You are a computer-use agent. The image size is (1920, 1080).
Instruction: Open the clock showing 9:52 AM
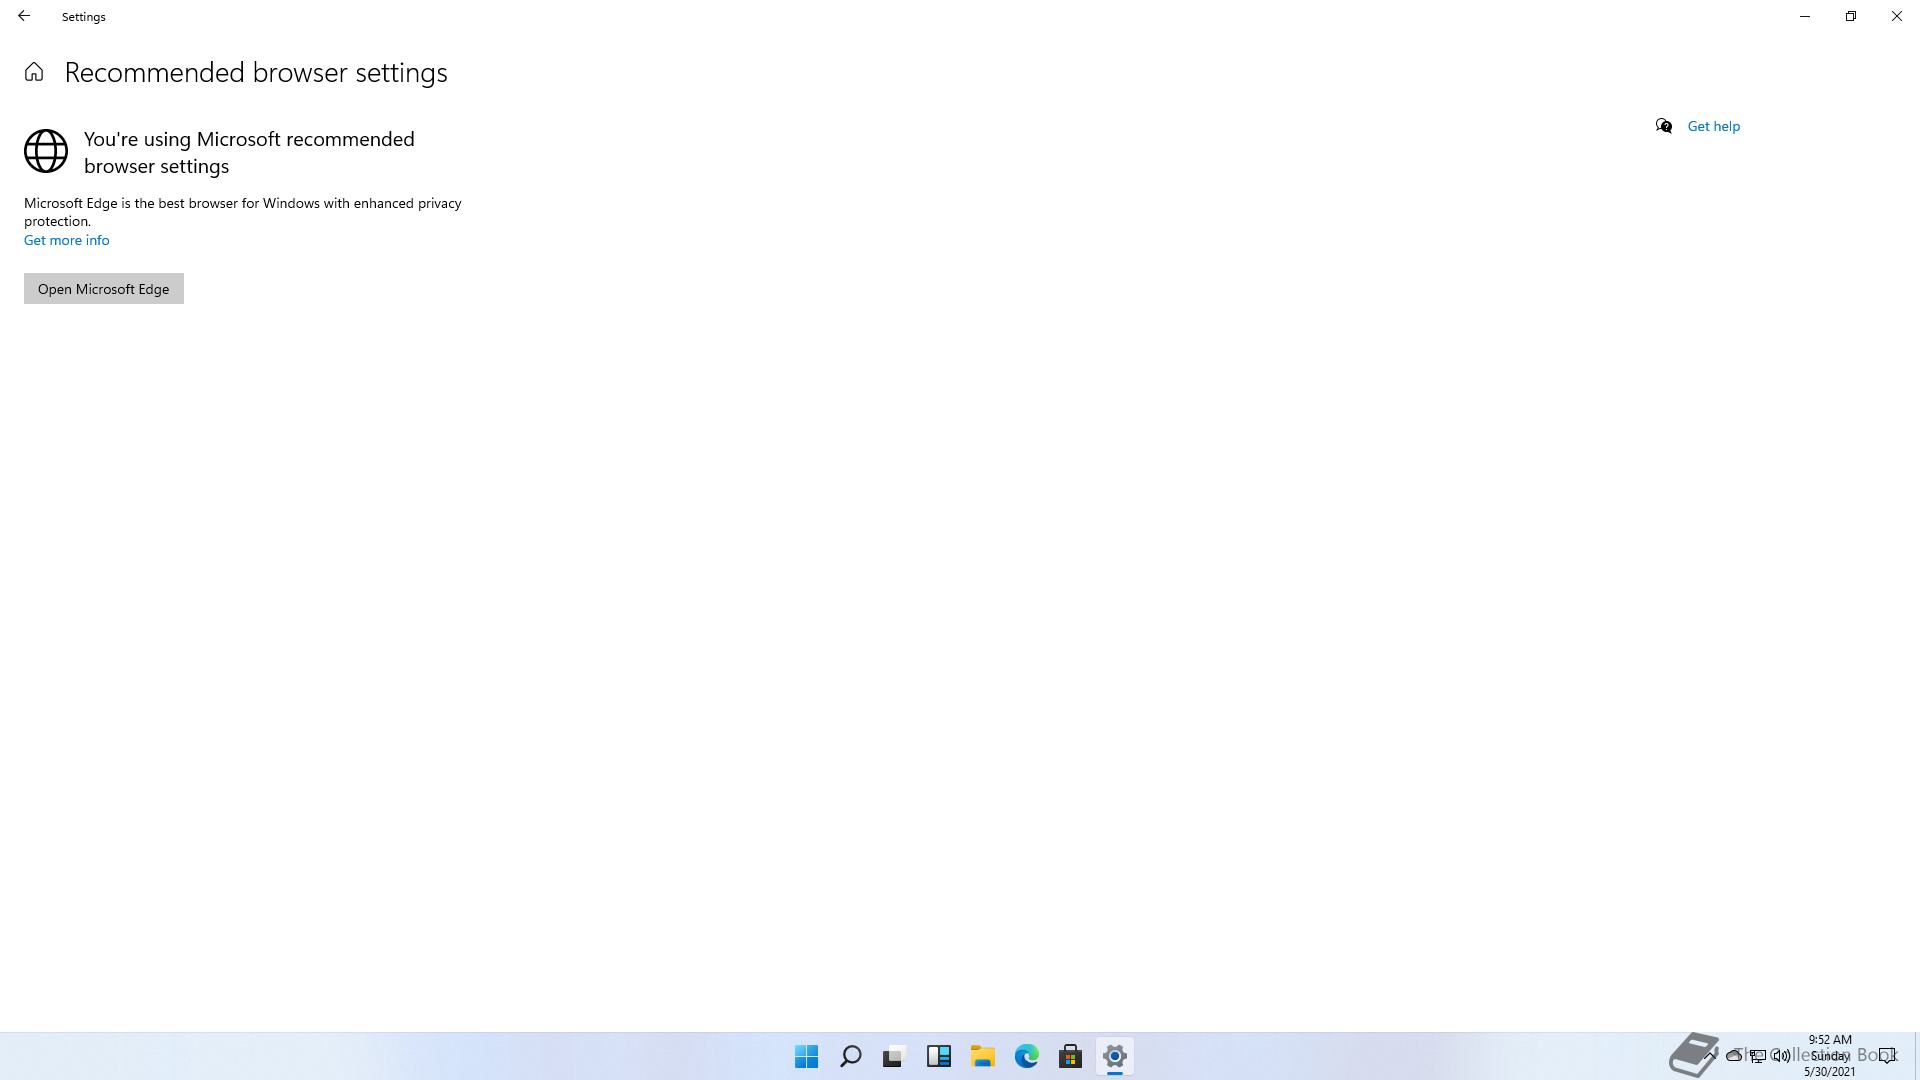click(x=1830, y=1055)
